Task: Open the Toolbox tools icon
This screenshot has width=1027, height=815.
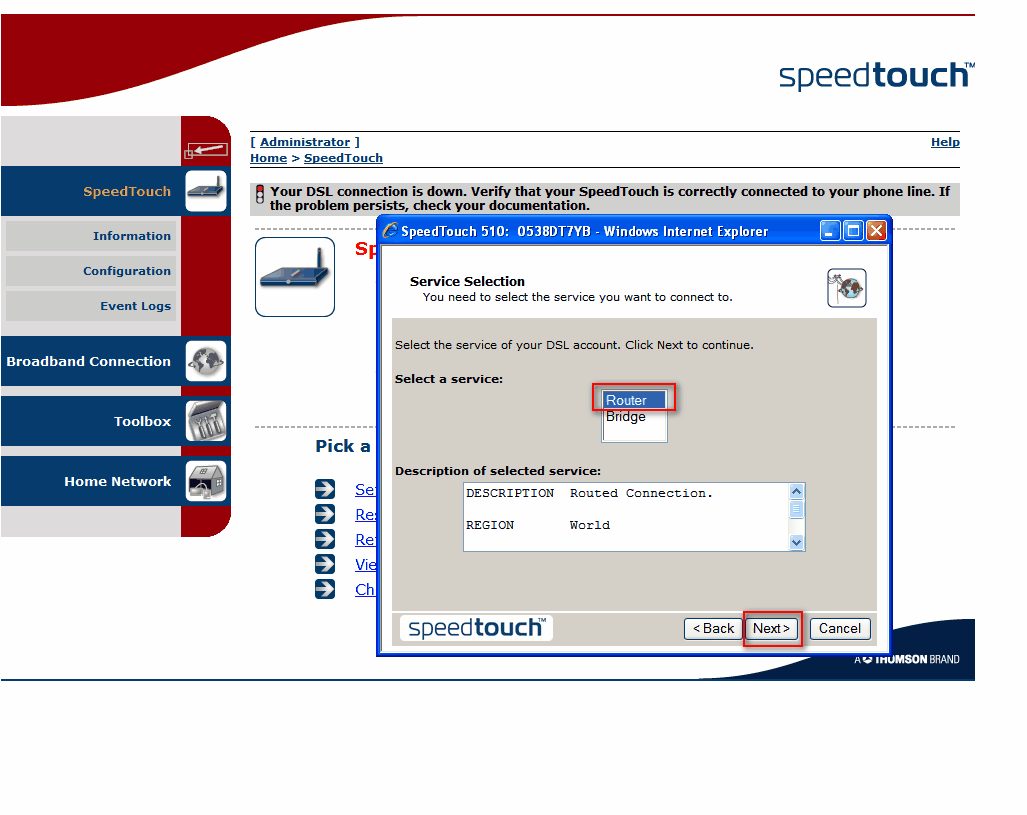Action: pos(206,421)
